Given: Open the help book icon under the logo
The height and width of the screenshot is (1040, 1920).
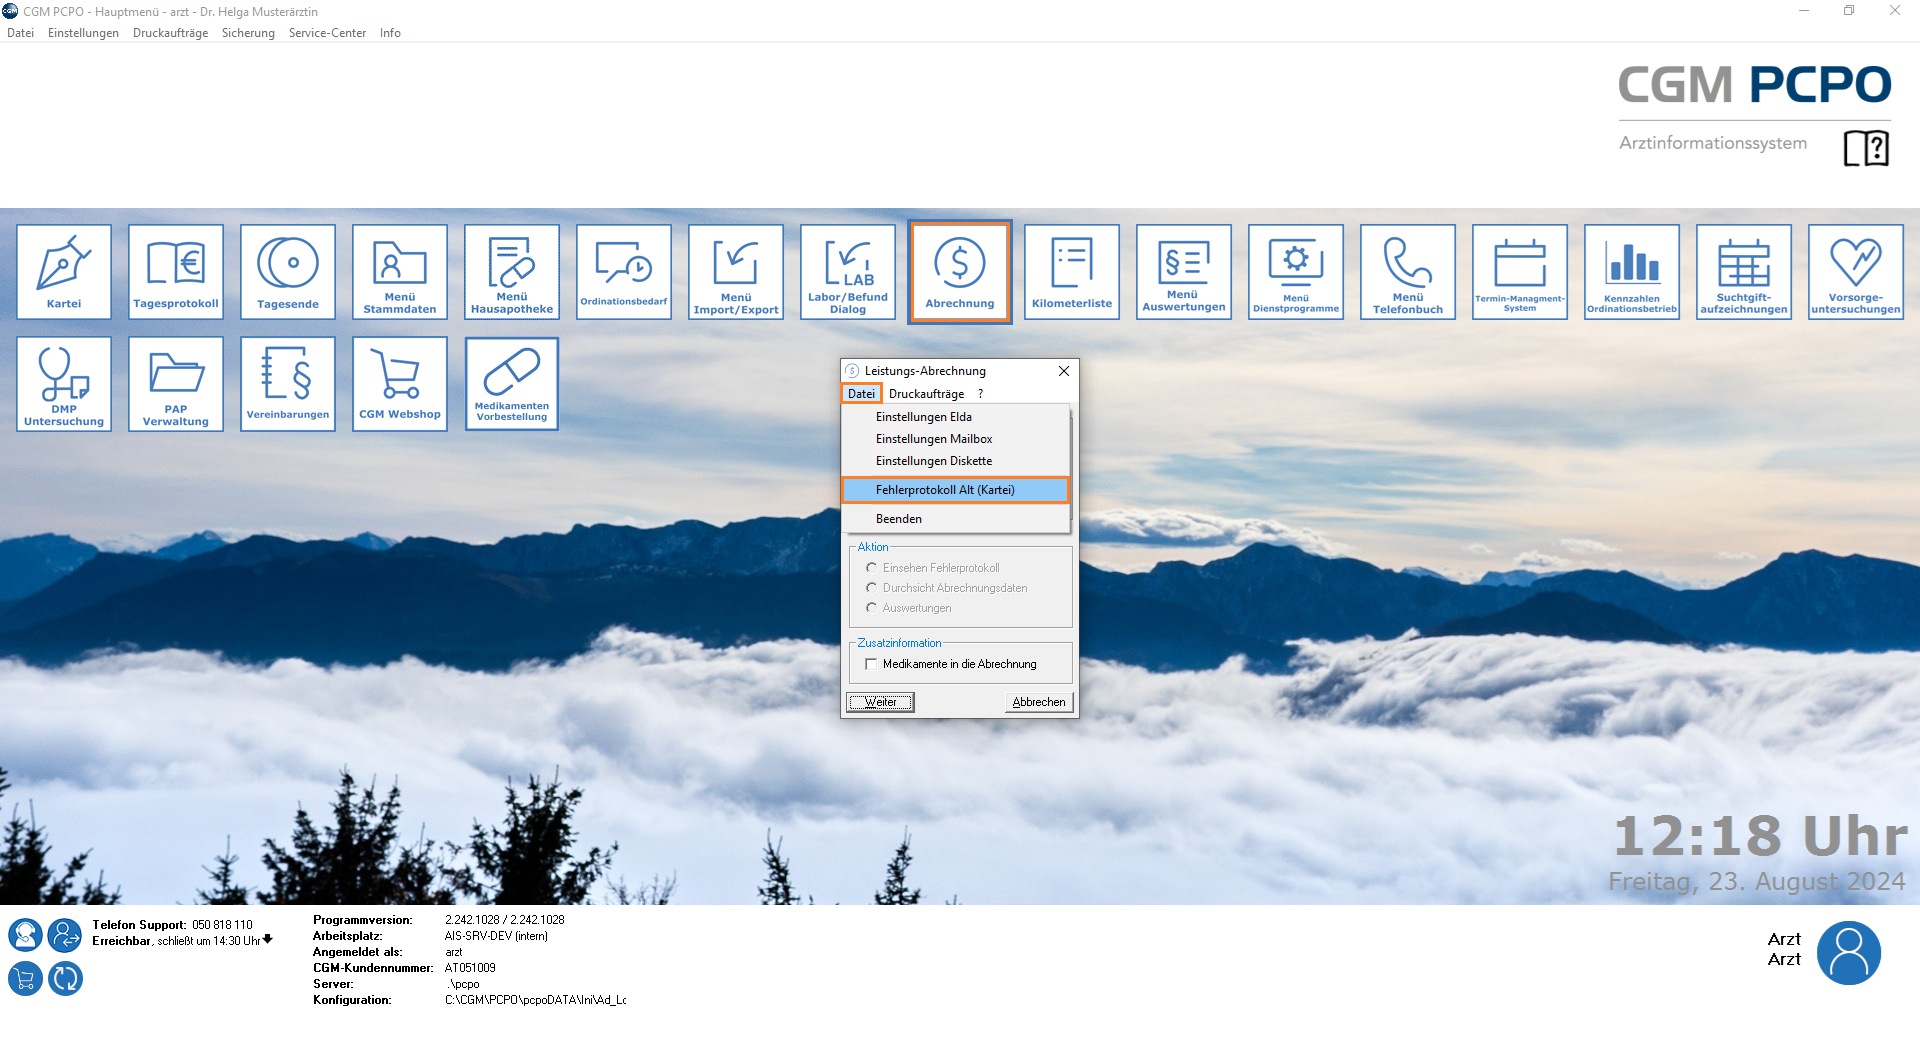Looking at the screenshot, I should pos(1865,148).
